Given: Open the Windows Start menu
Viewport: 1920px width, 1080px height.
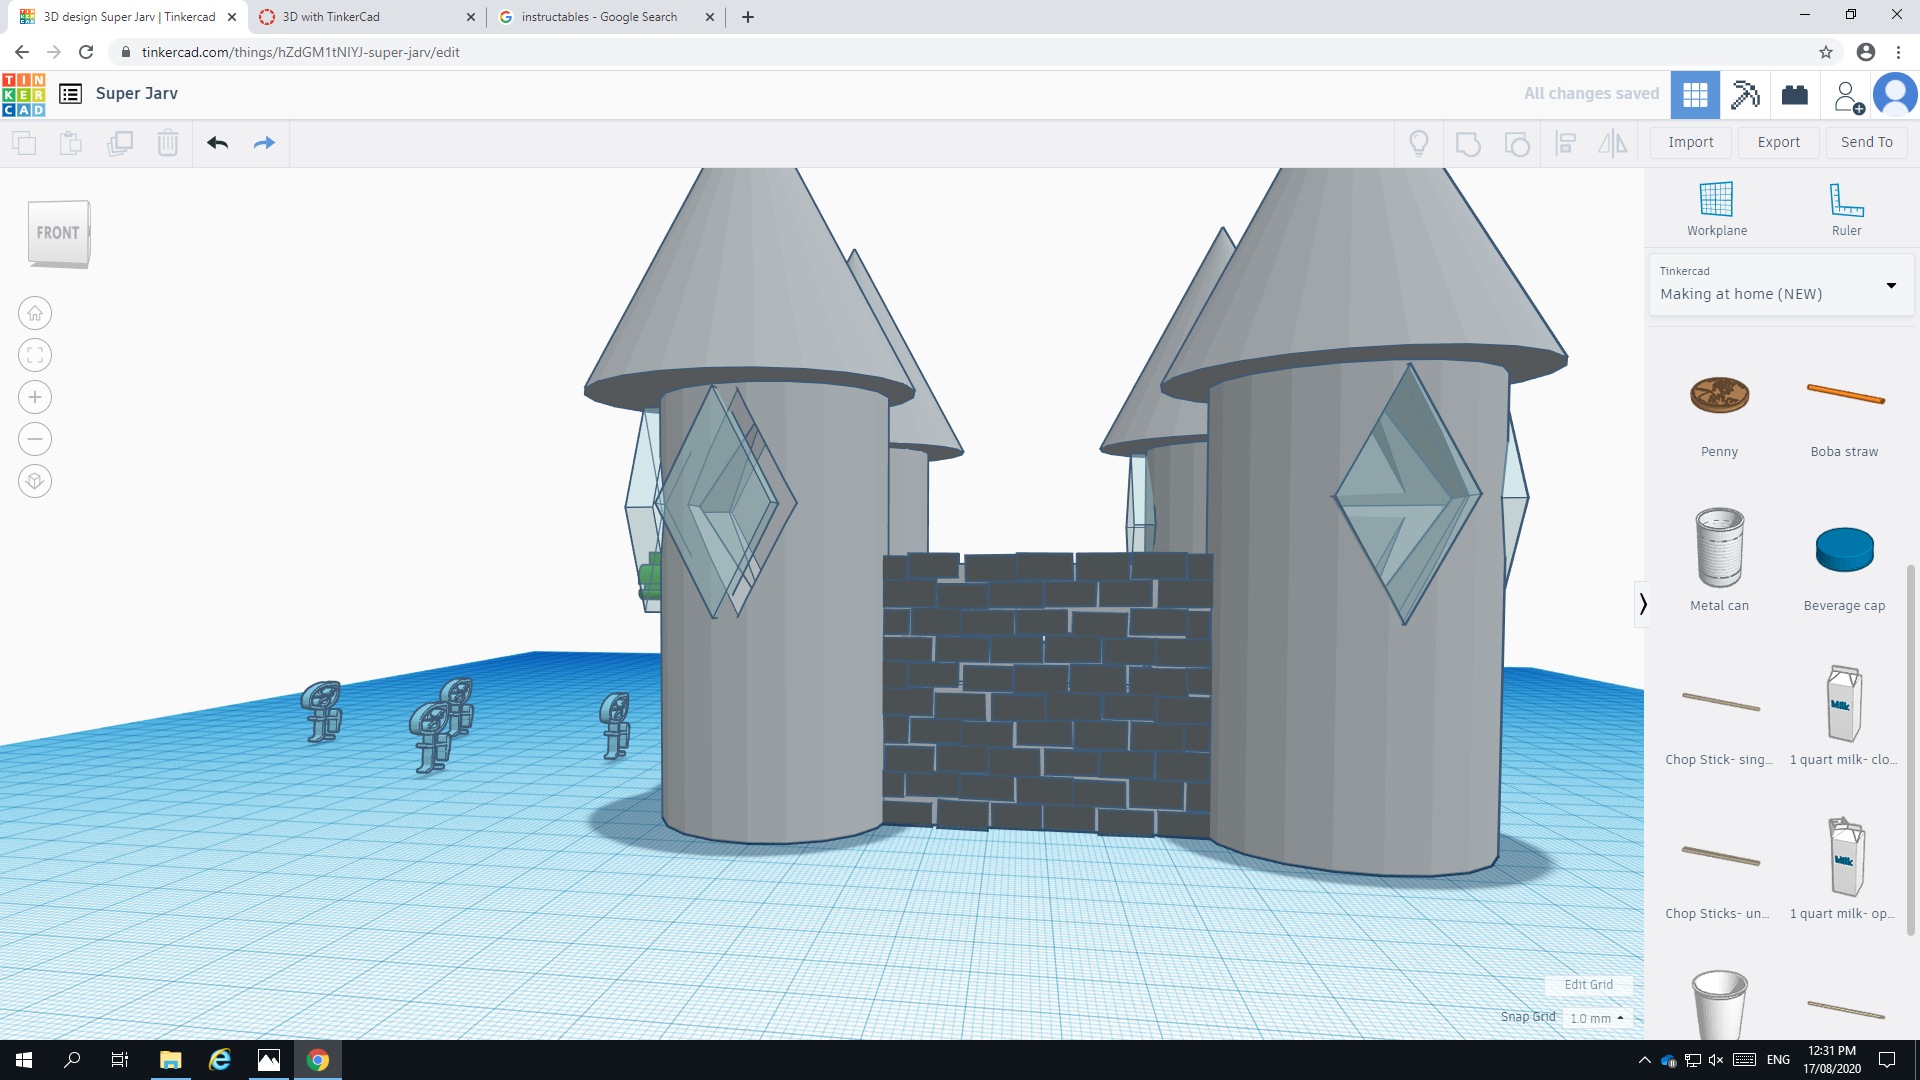Looking at the screenshot, I should click(24, 1060).
